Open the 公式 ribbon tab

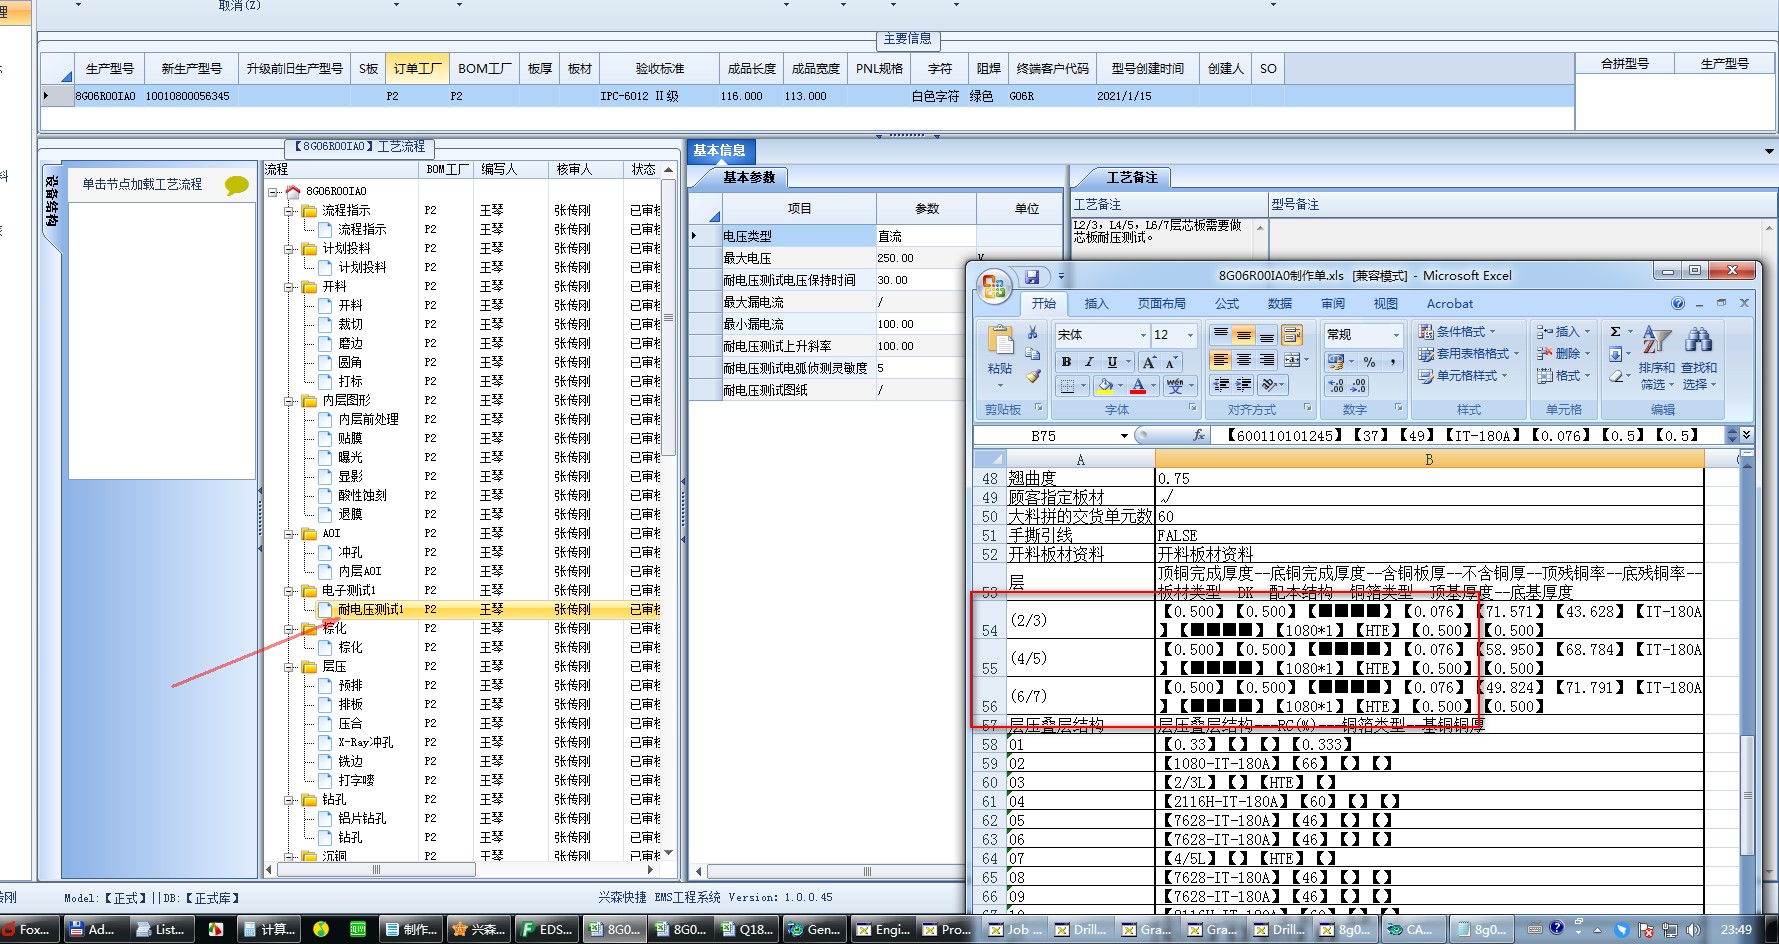pyautogui.click(x=1227, y=304)
